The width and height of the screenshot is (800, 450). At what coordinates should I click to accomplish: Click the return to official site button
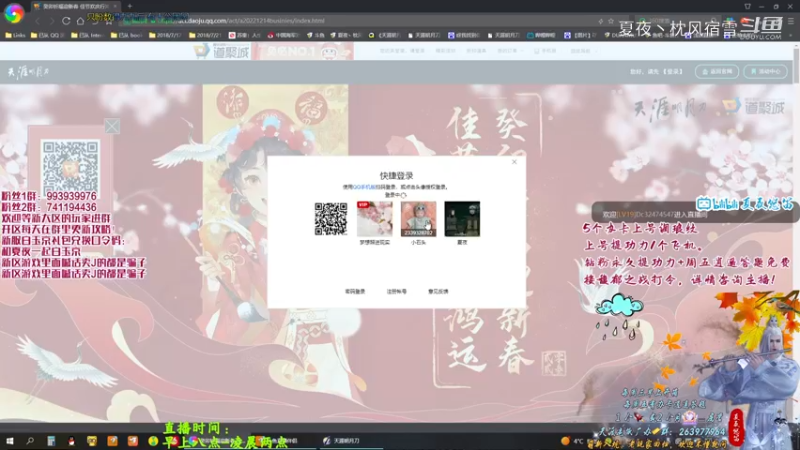click(x=717, y=71)
